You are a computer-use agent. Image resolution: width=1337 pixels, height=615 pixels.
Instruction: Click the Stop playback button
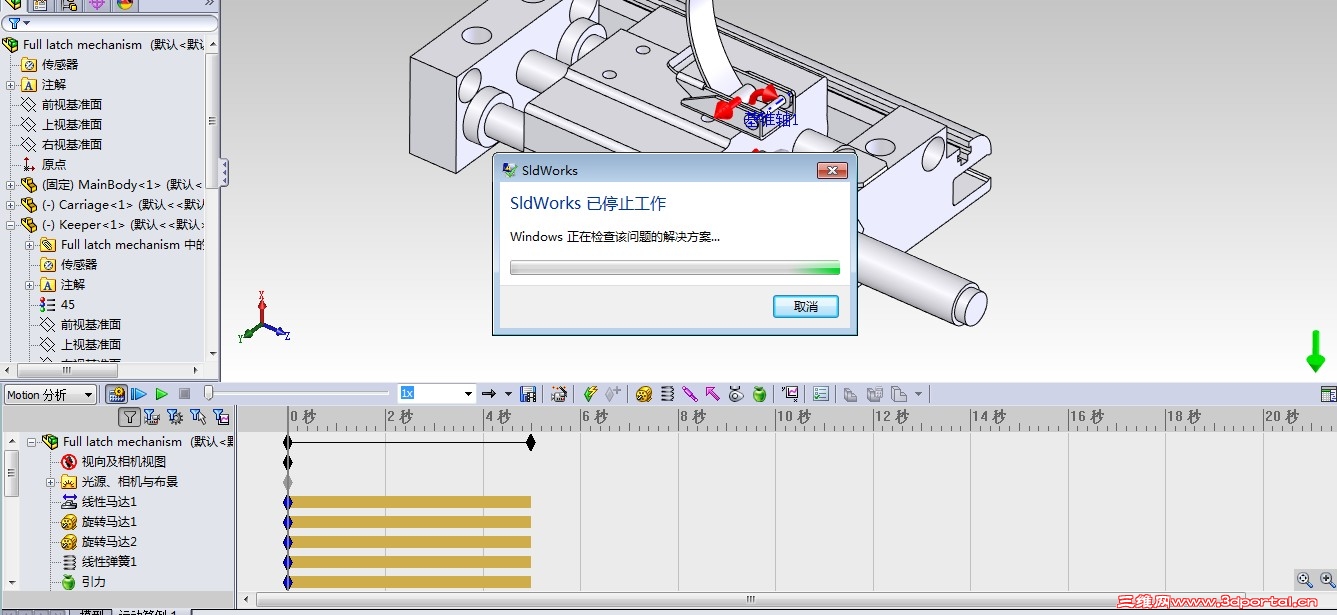184,394
